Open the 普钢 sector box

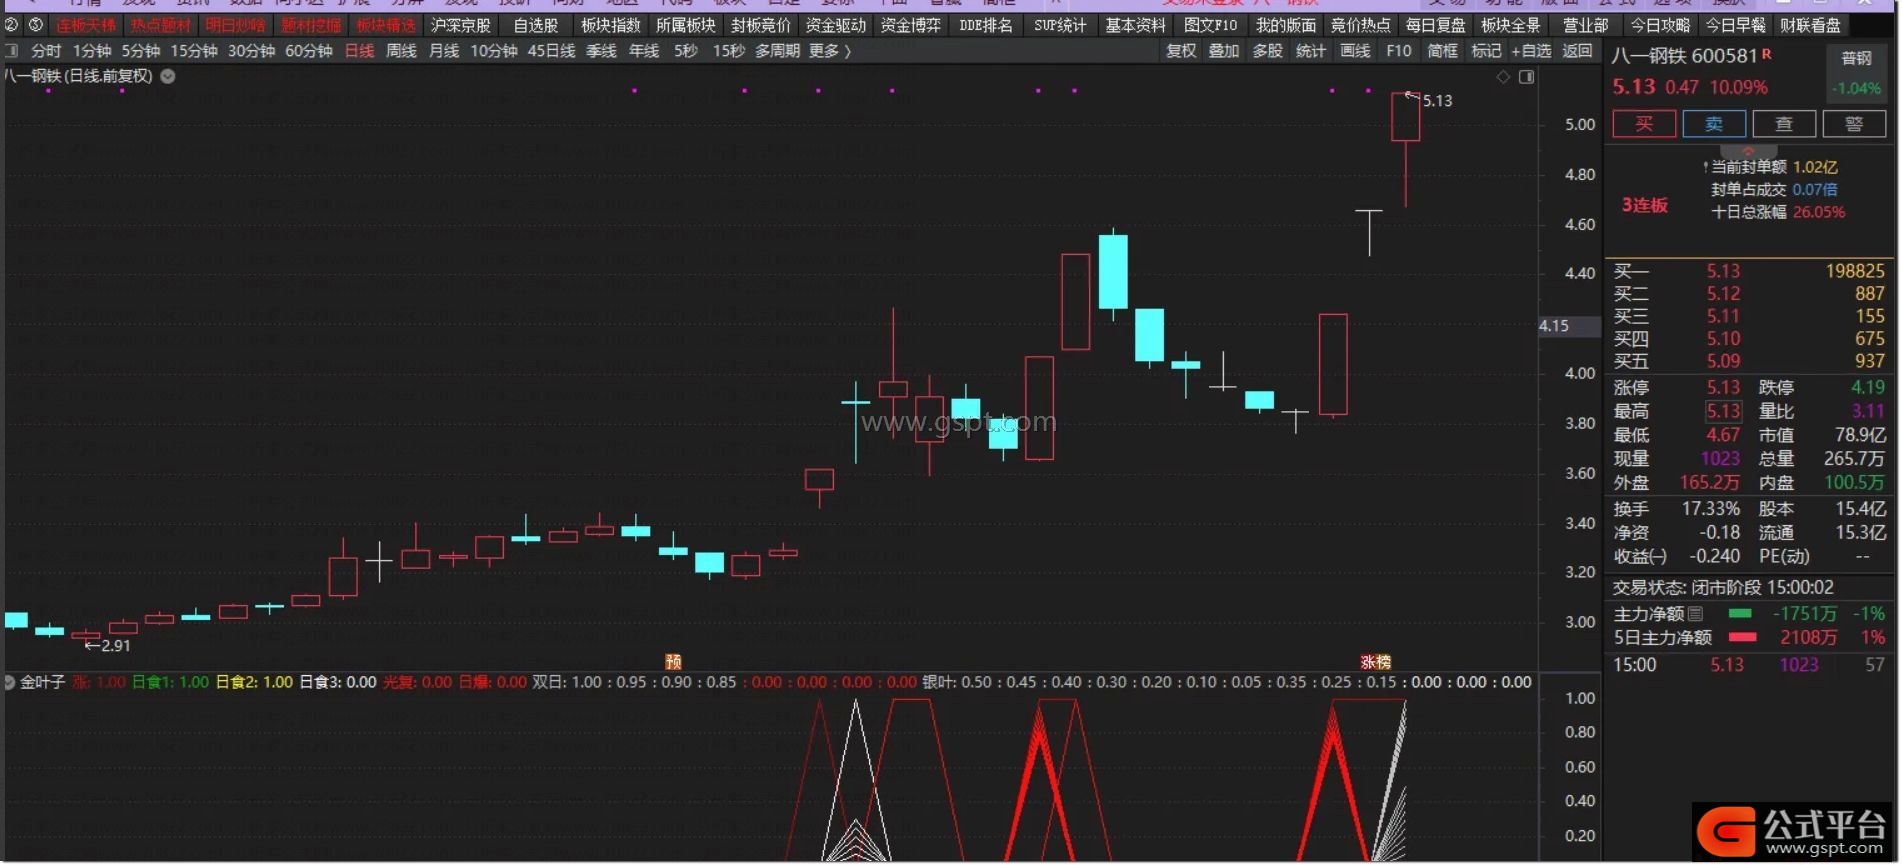(1857, 73)
